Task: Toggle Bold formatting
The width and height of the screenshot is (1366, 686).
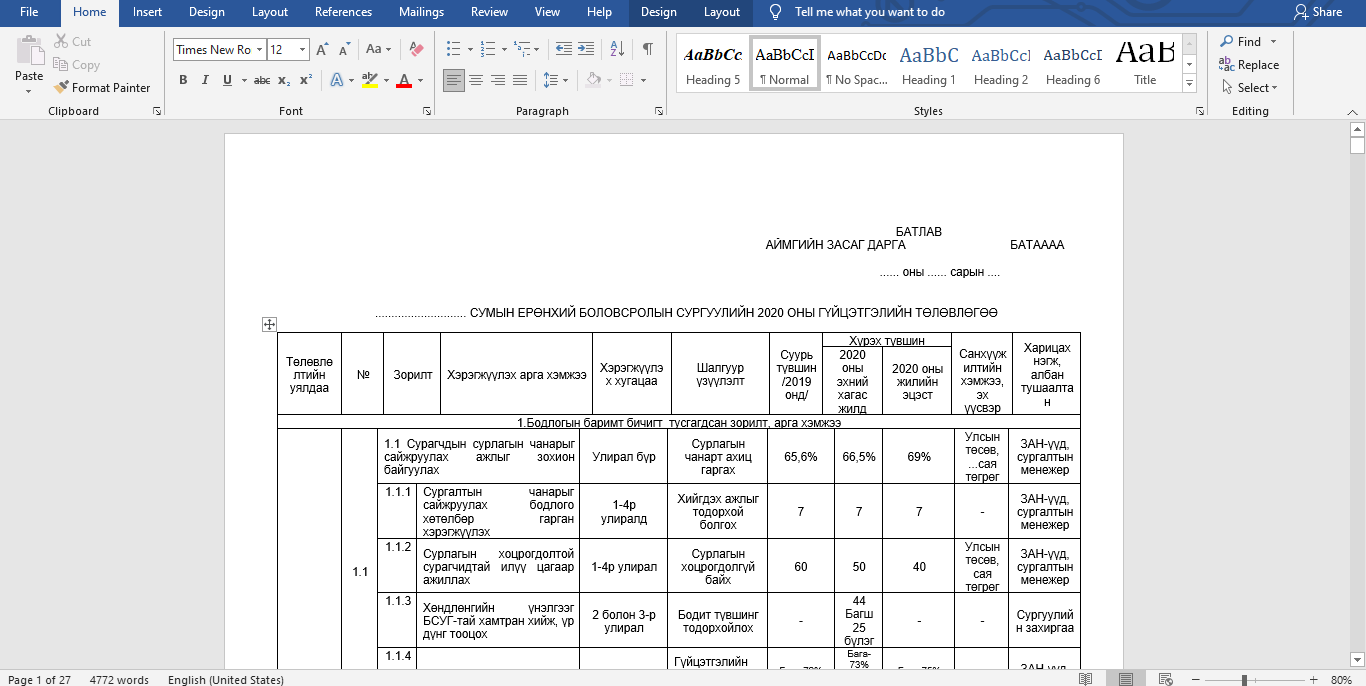Action: (x=183, y=80)
